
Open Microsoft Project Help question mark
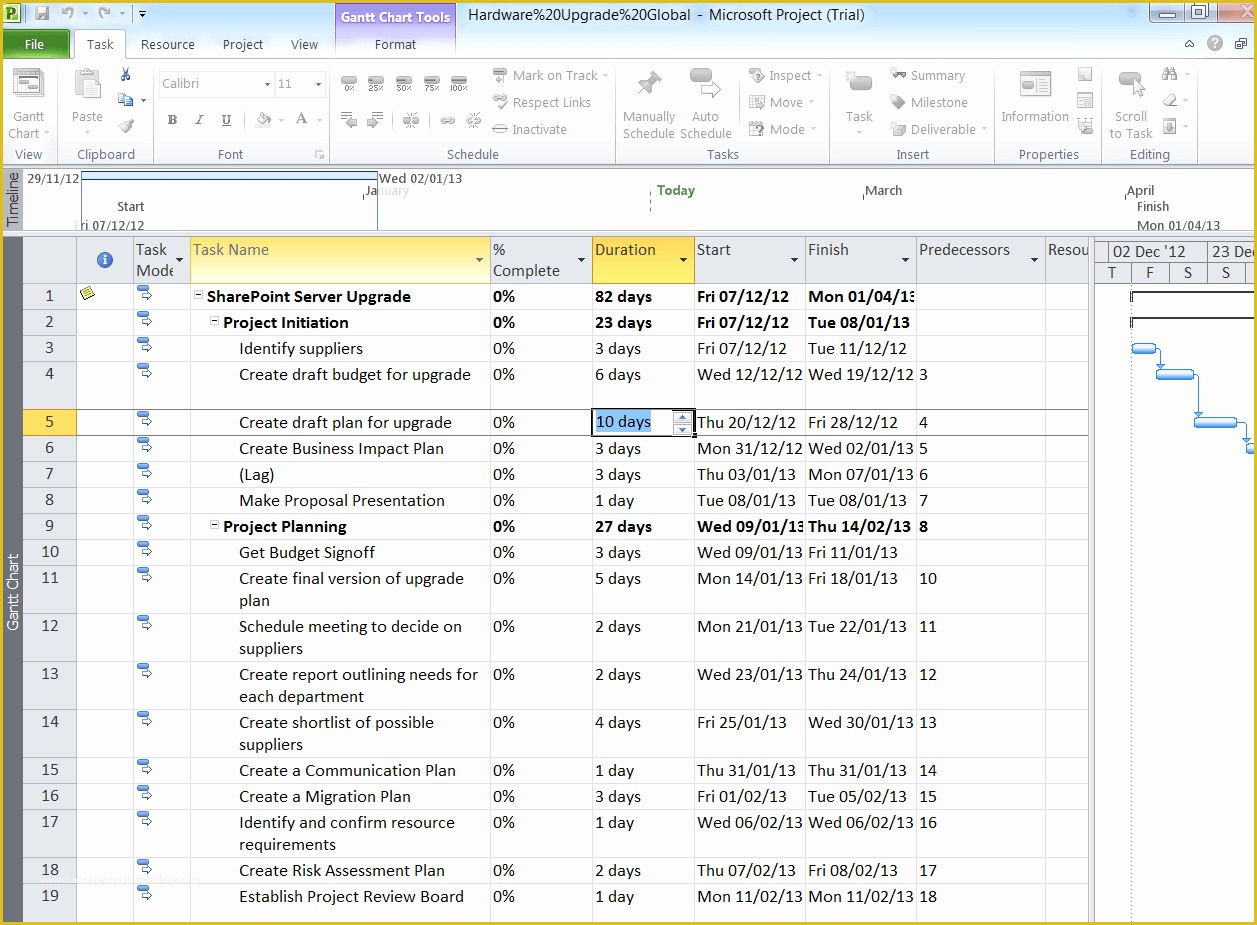click(1214, 43)
